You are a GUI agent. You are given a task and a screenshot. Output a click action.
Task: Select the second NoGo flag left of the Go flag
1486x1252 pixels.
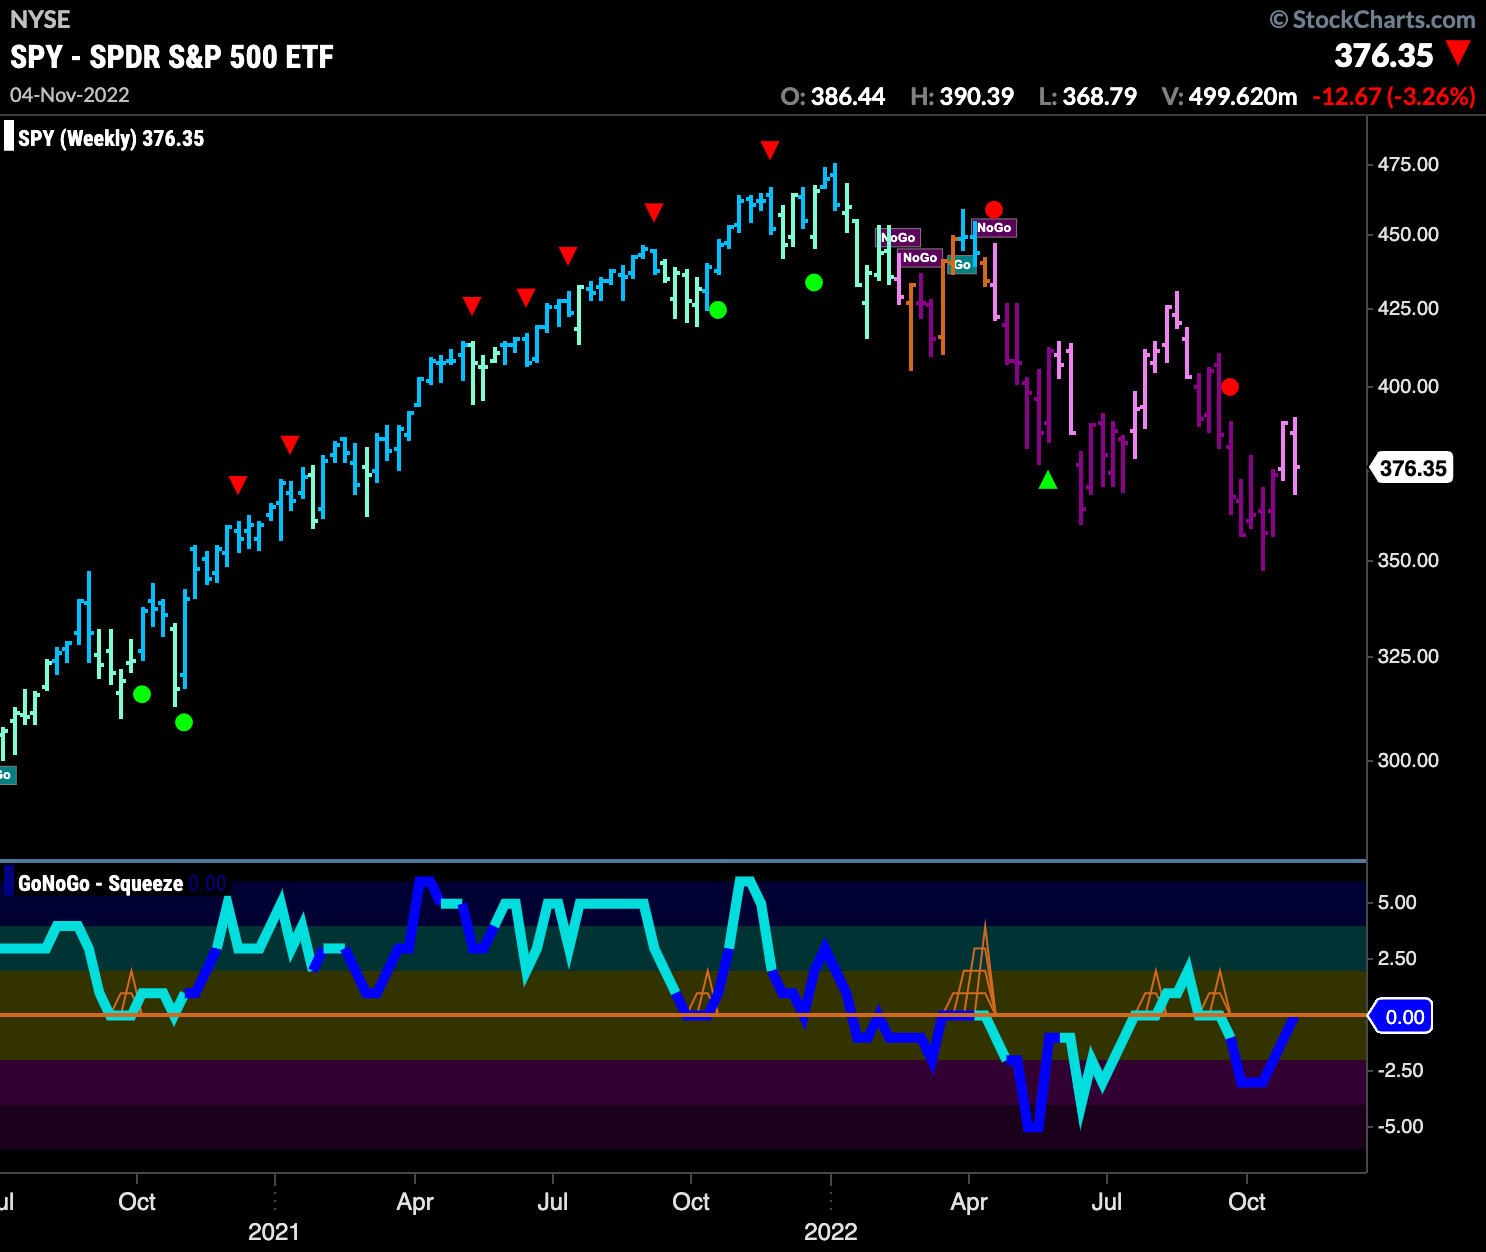click(x=920, y=258)
